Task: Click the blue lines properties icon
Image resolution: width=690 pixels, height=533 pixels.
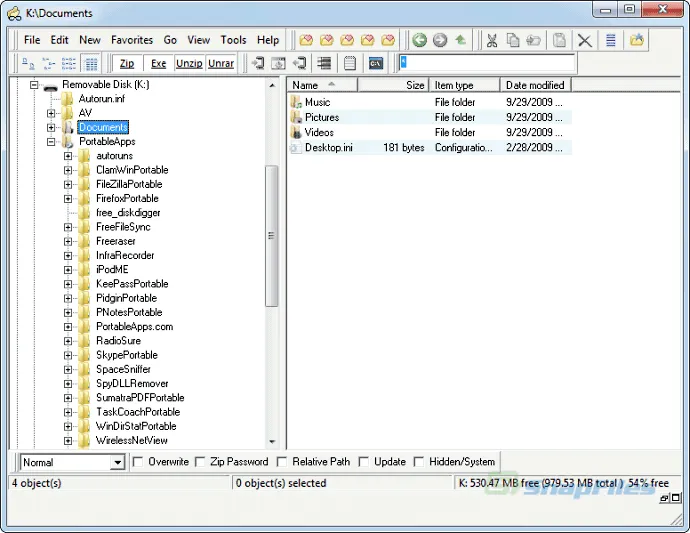Action: click(x=610, y=40)
